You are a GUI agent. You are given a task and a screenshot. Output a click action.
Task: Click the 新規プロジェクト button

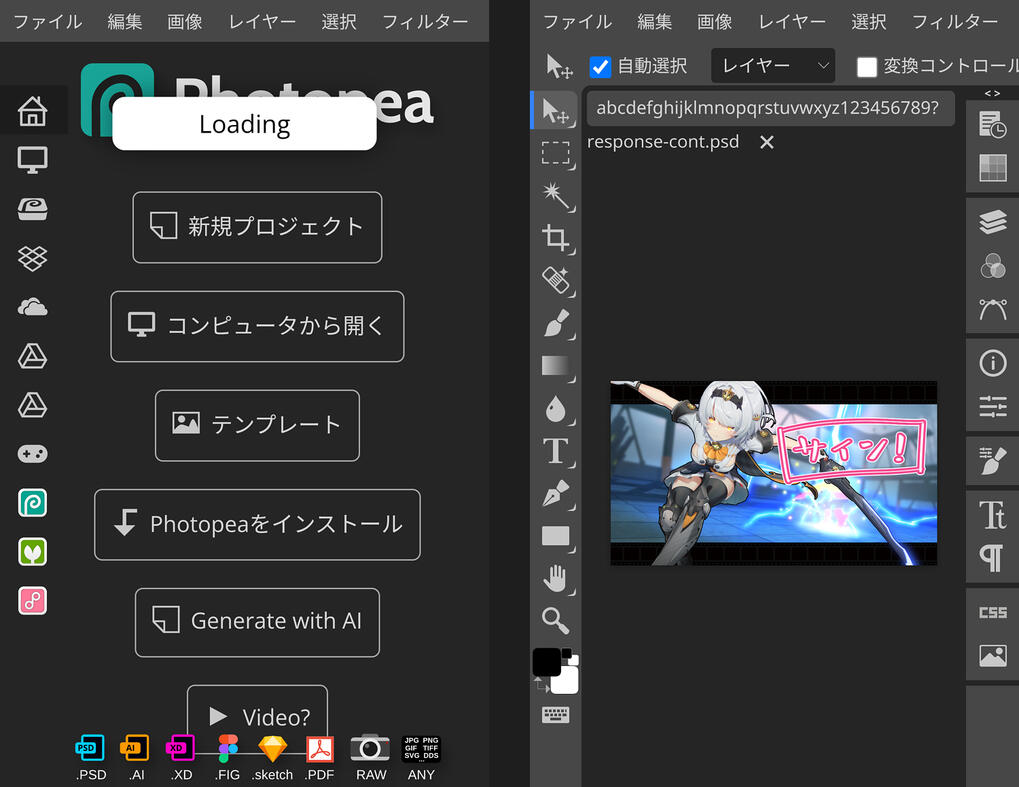pos(257,227)
